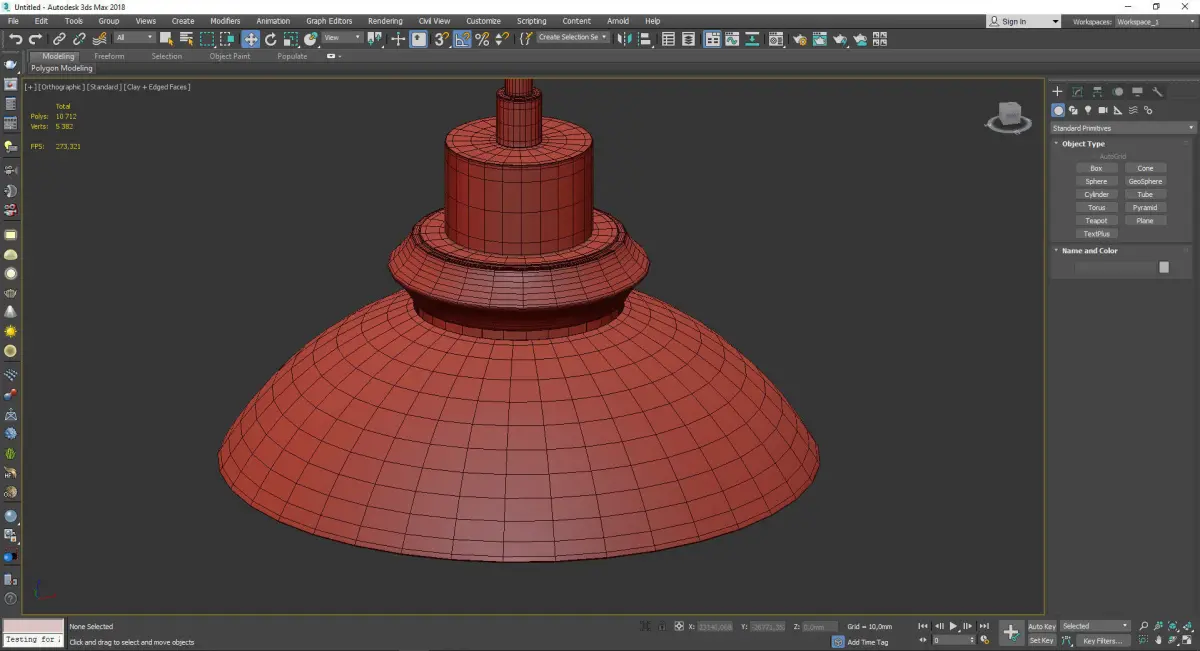Click the object color swatch
1200x651 pixels.
pos(1164,267)
